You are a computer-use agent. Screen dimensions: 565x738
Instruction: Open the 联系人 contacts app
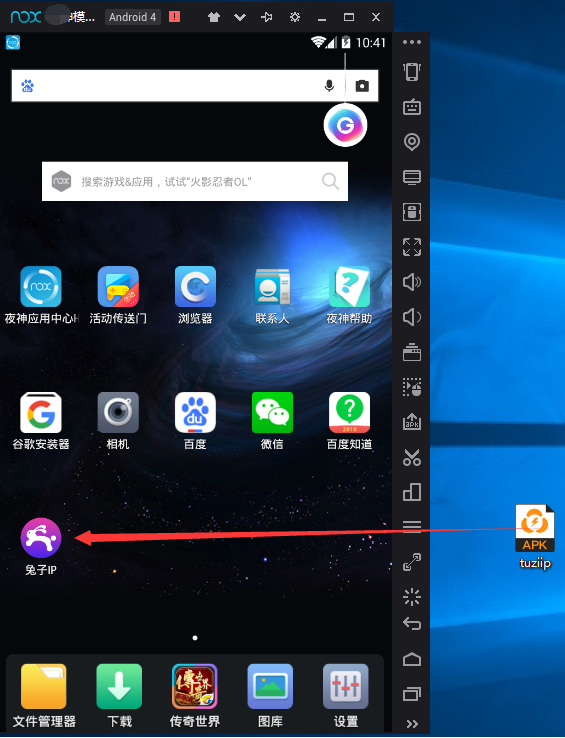272,287
